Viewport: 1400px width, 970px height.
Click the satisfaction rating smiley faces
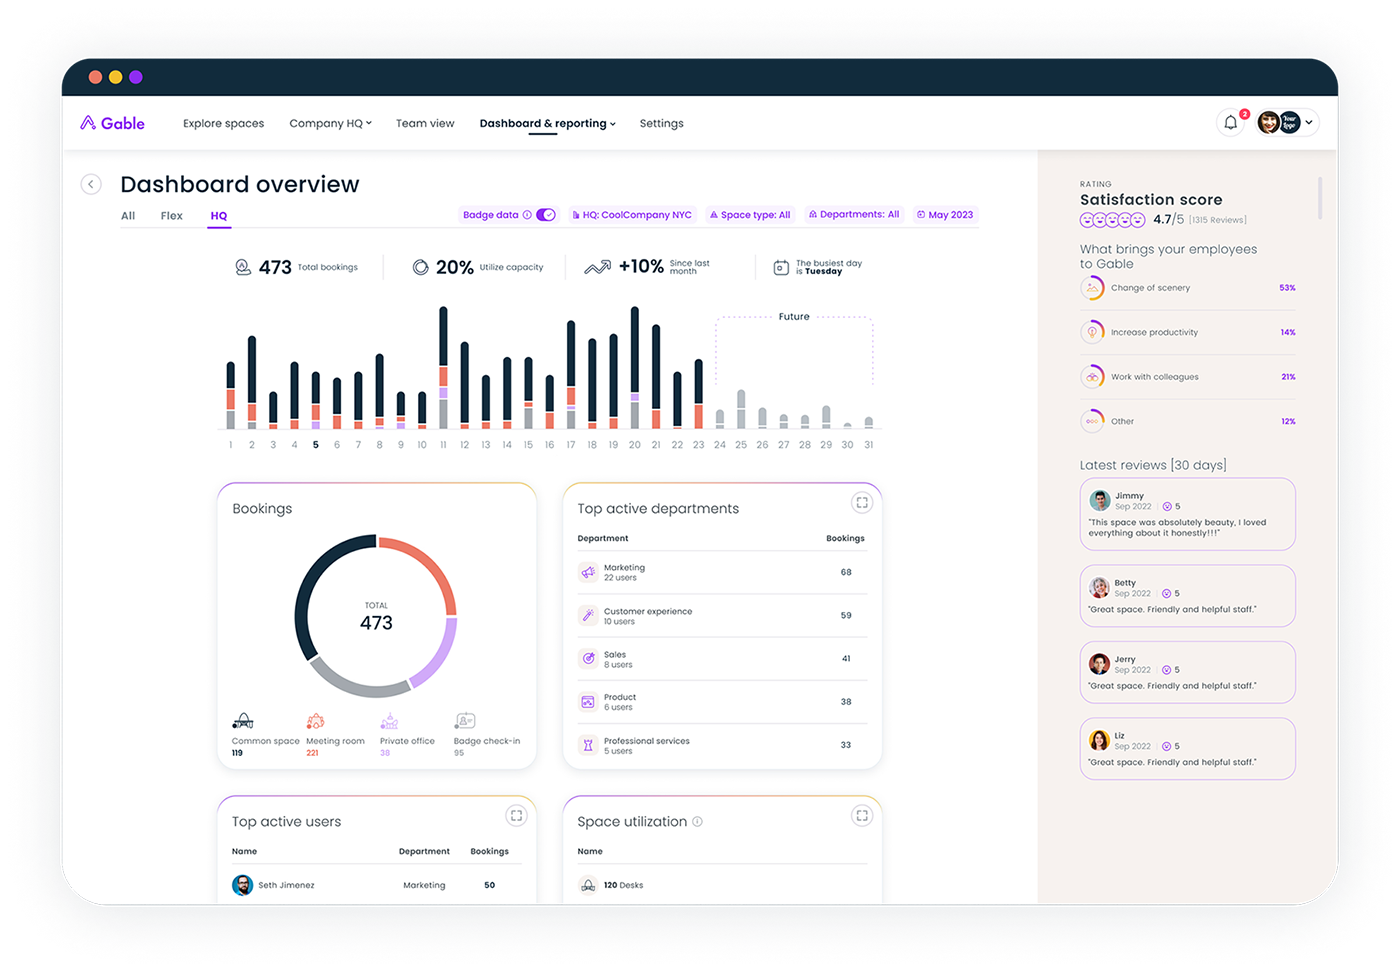pos(1113,220)
